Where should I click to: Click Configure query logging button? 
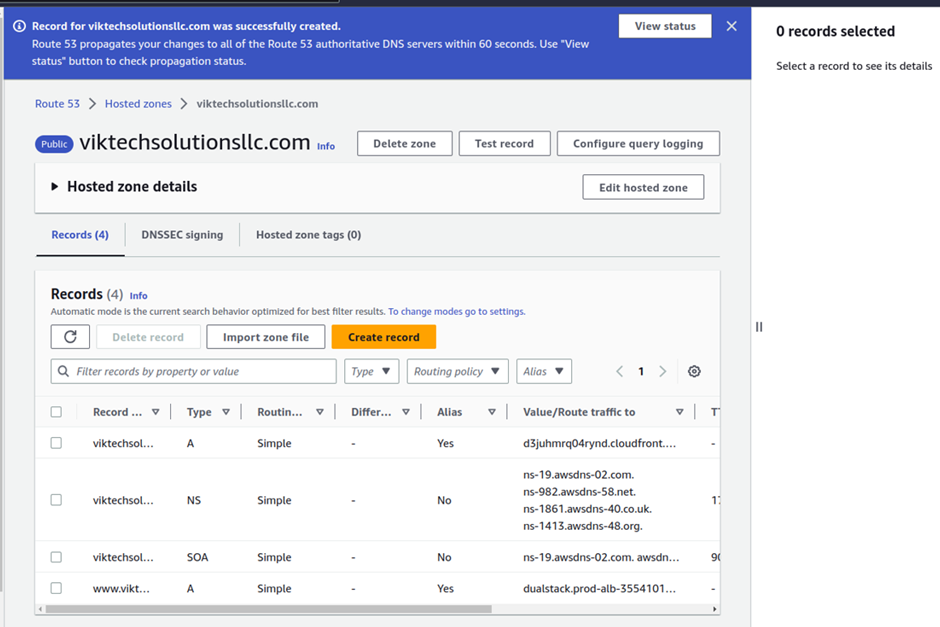pos(638,143)
